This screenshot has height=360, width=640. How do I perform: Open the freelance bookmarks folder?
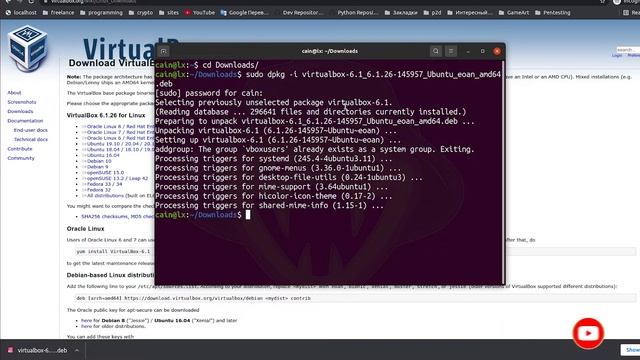point(58,13)
